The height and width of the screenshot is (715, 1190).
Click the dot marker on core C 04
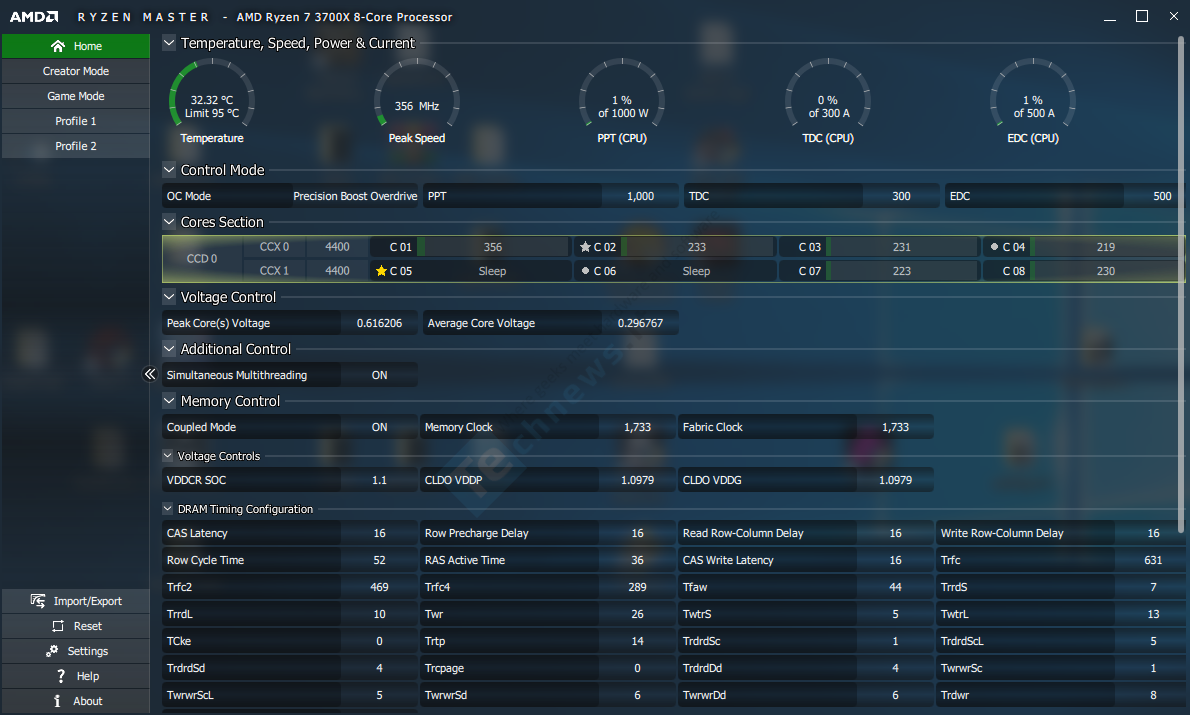(x=994, y=247)
